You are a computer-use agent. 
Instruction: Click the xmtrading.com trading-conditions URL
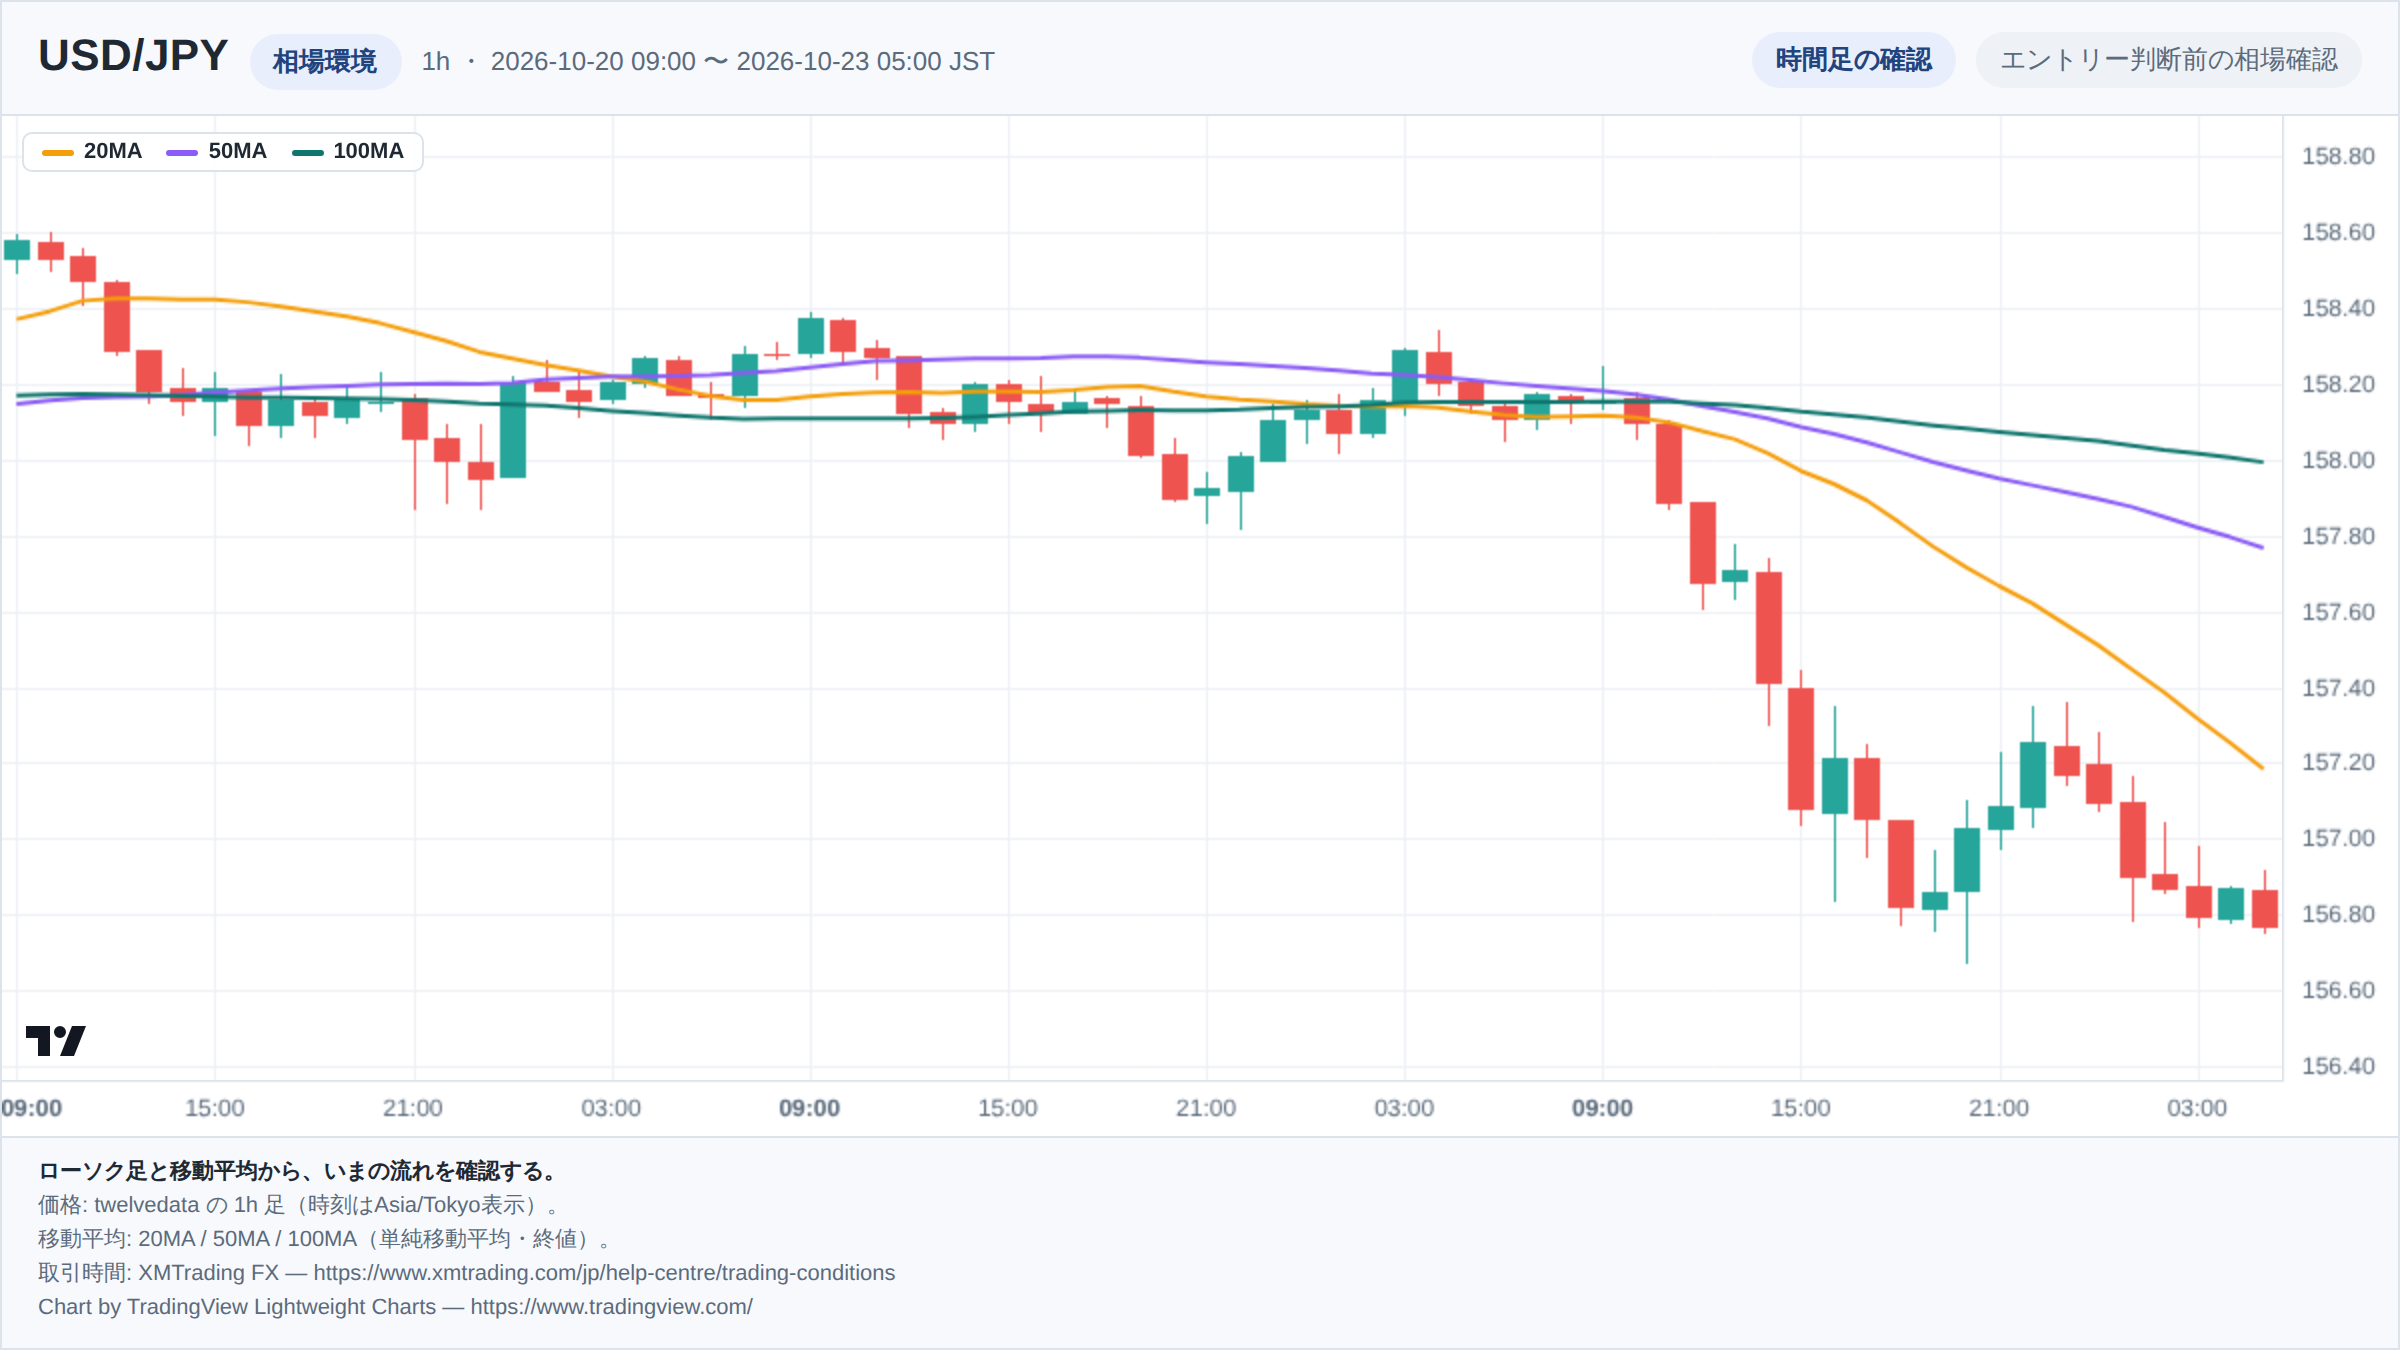604,1273
